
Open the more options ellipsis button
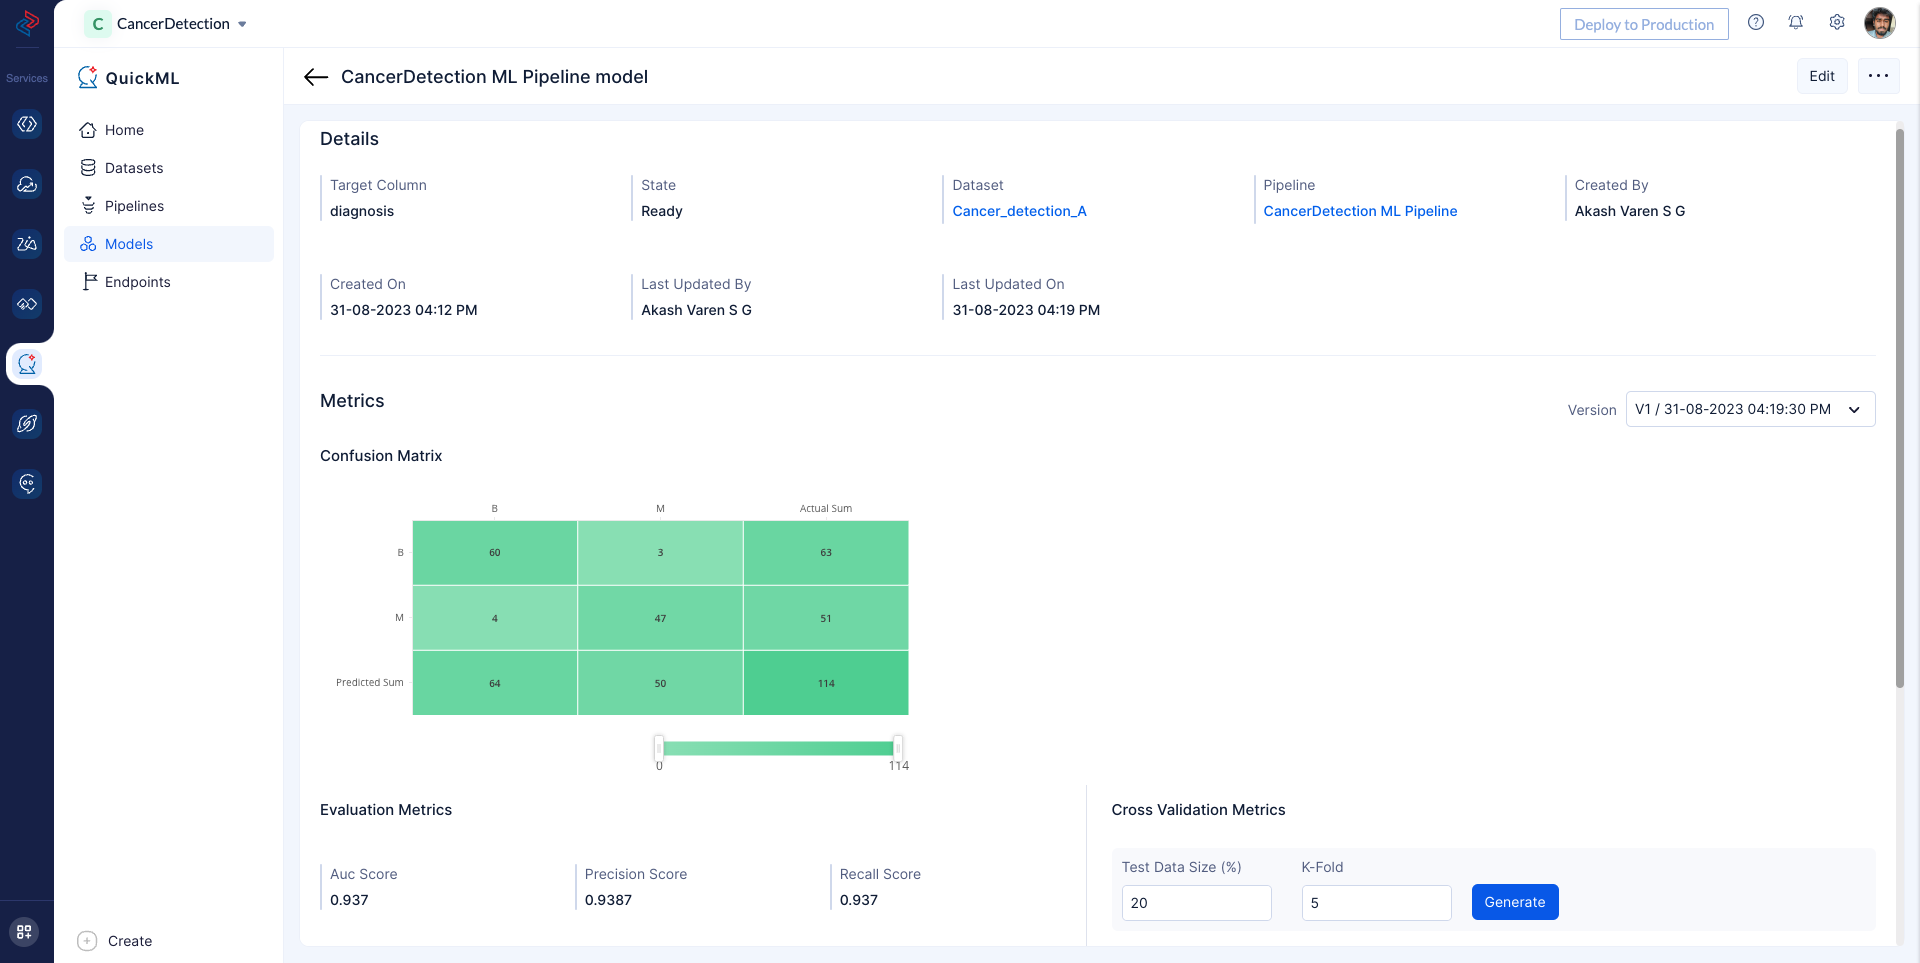[x=1878, y=76]
